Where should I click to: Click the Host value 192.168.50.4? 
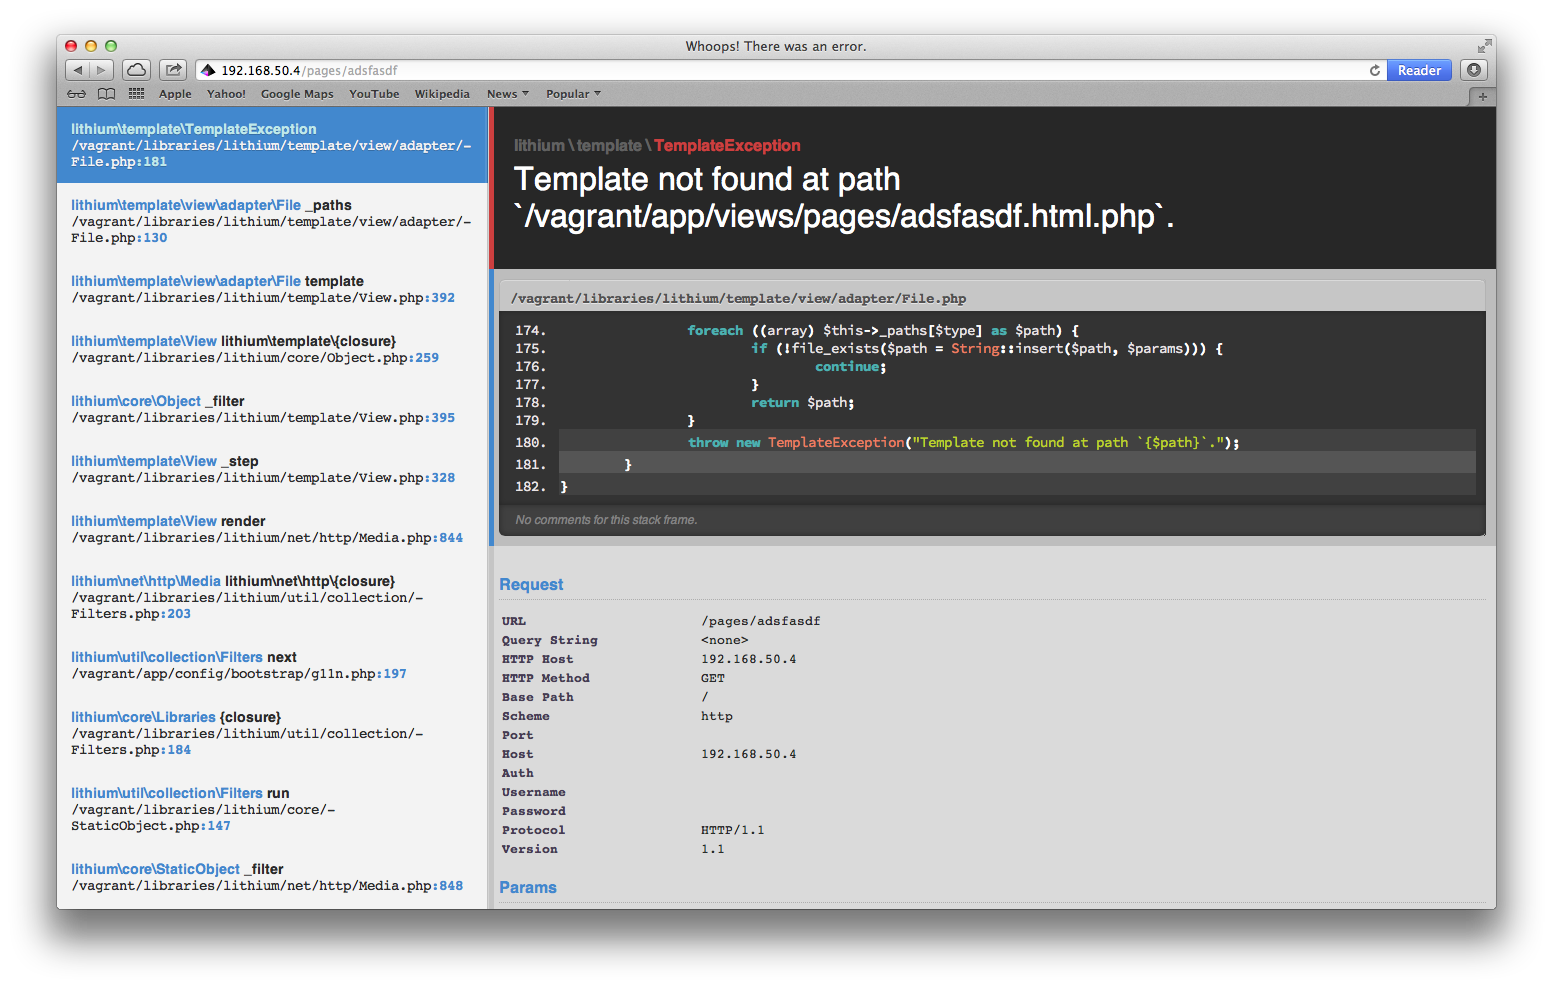coord(749,754)
